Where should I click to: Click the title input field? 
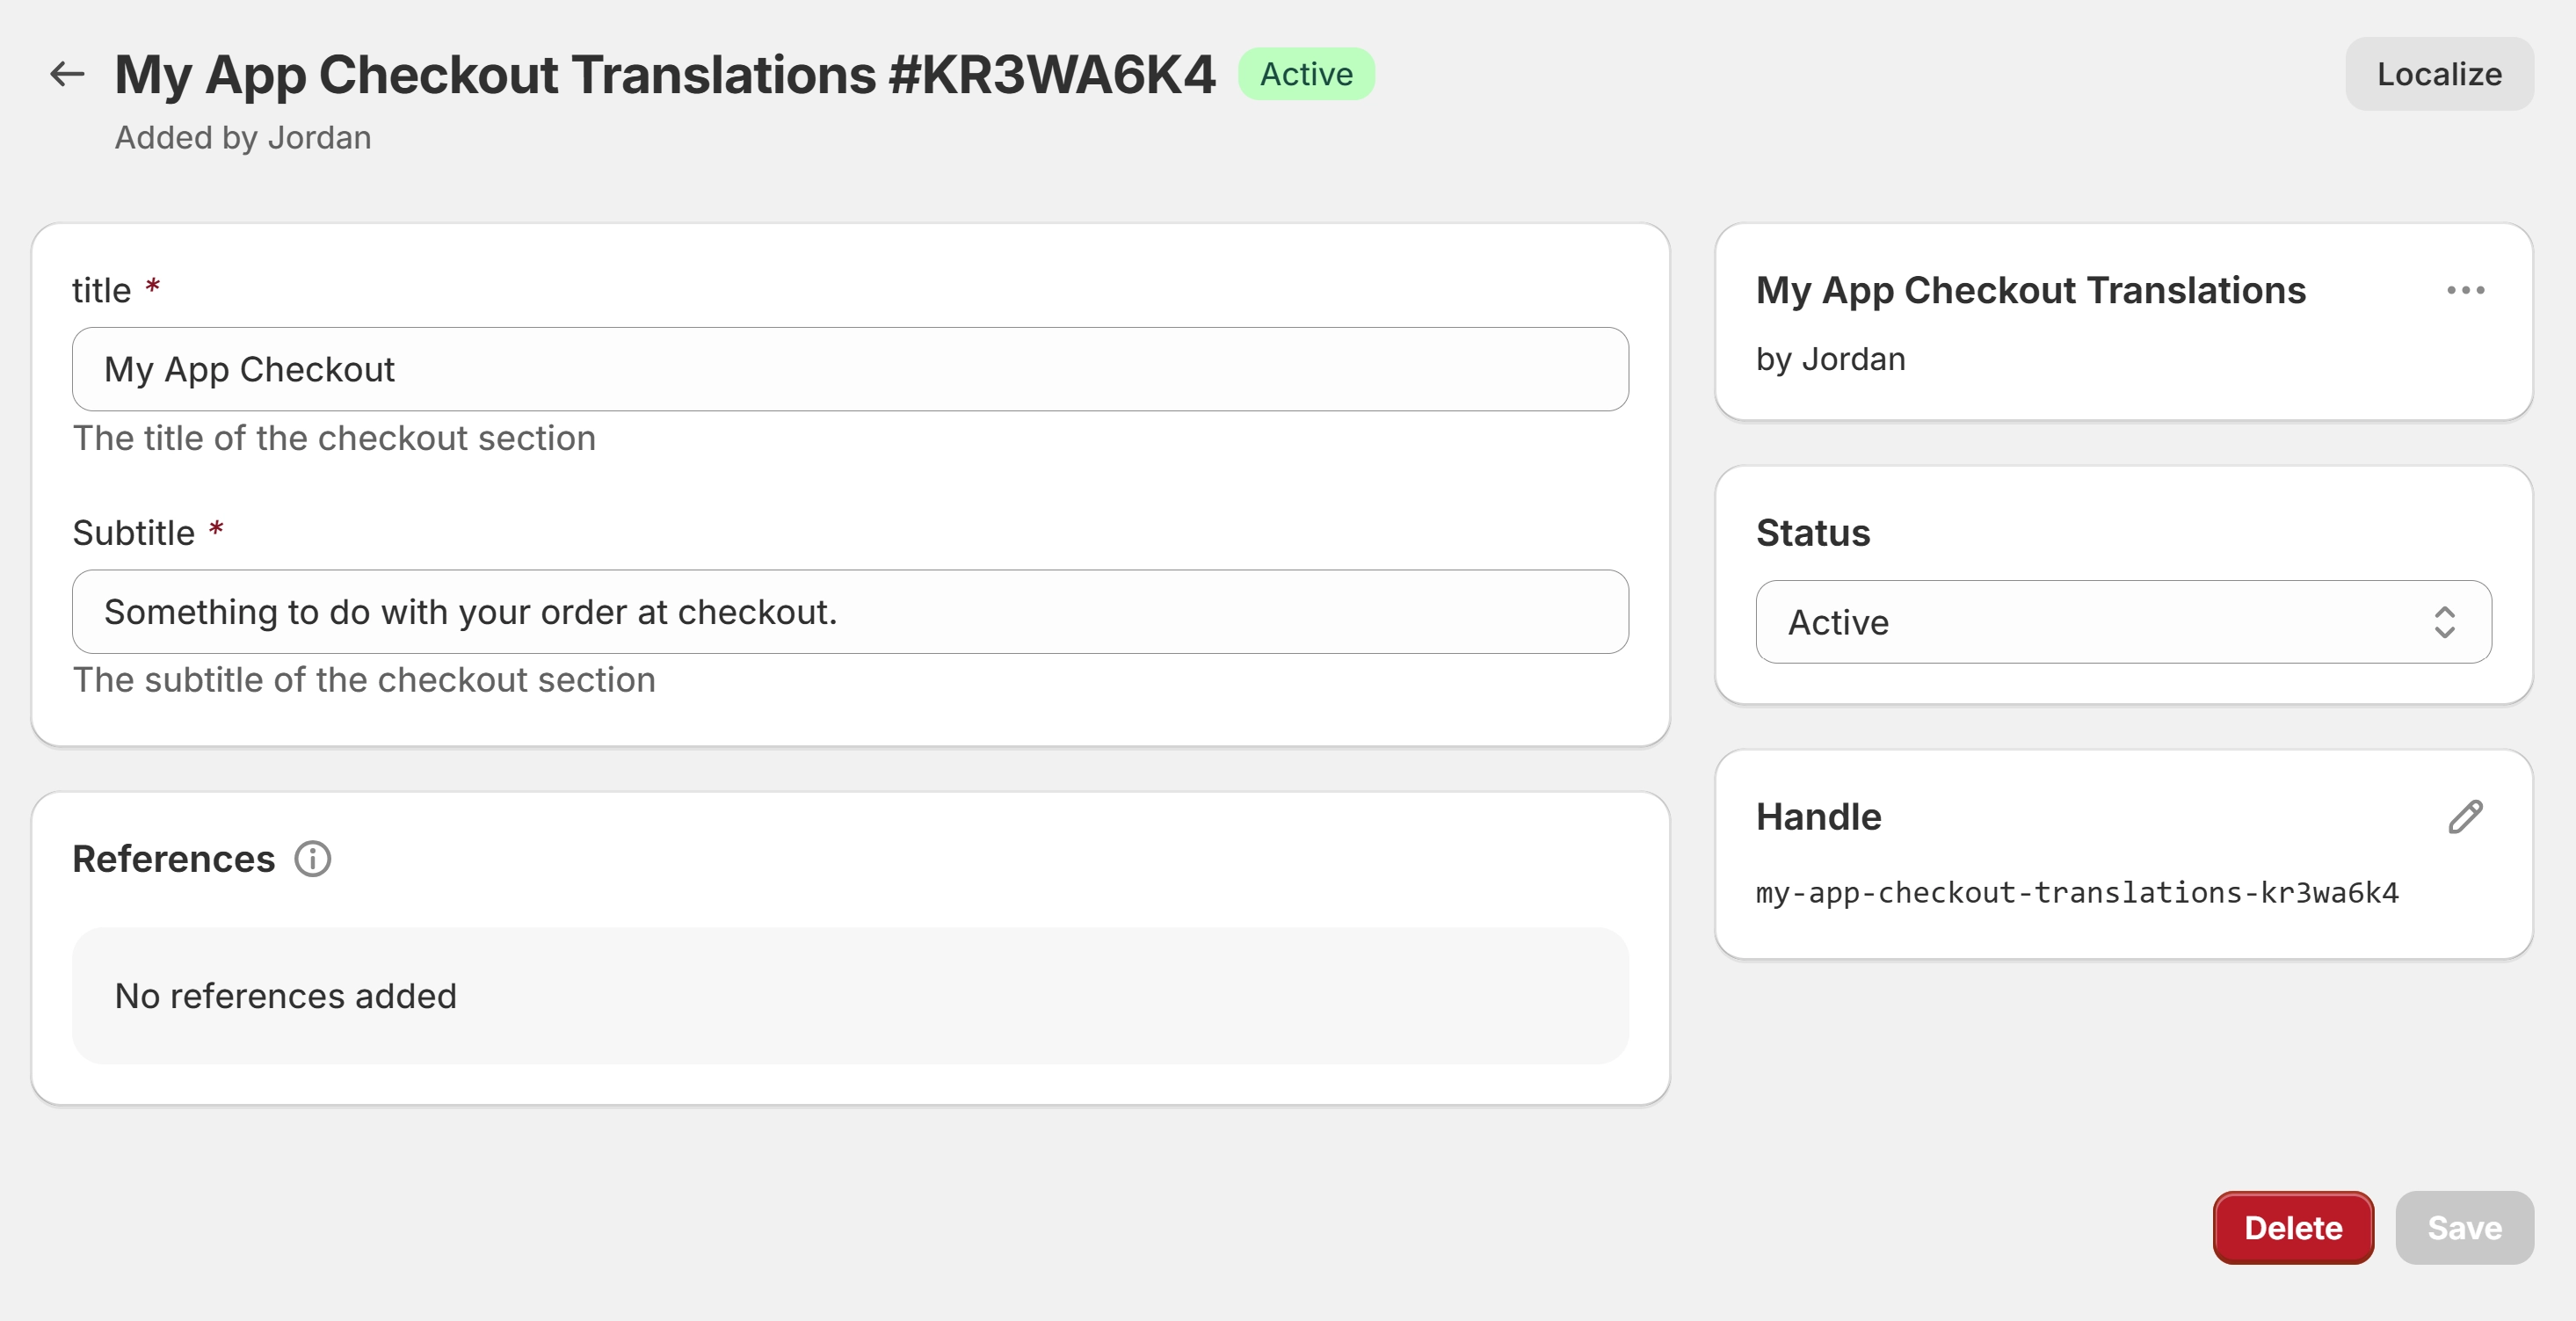[x=851, y=369]
